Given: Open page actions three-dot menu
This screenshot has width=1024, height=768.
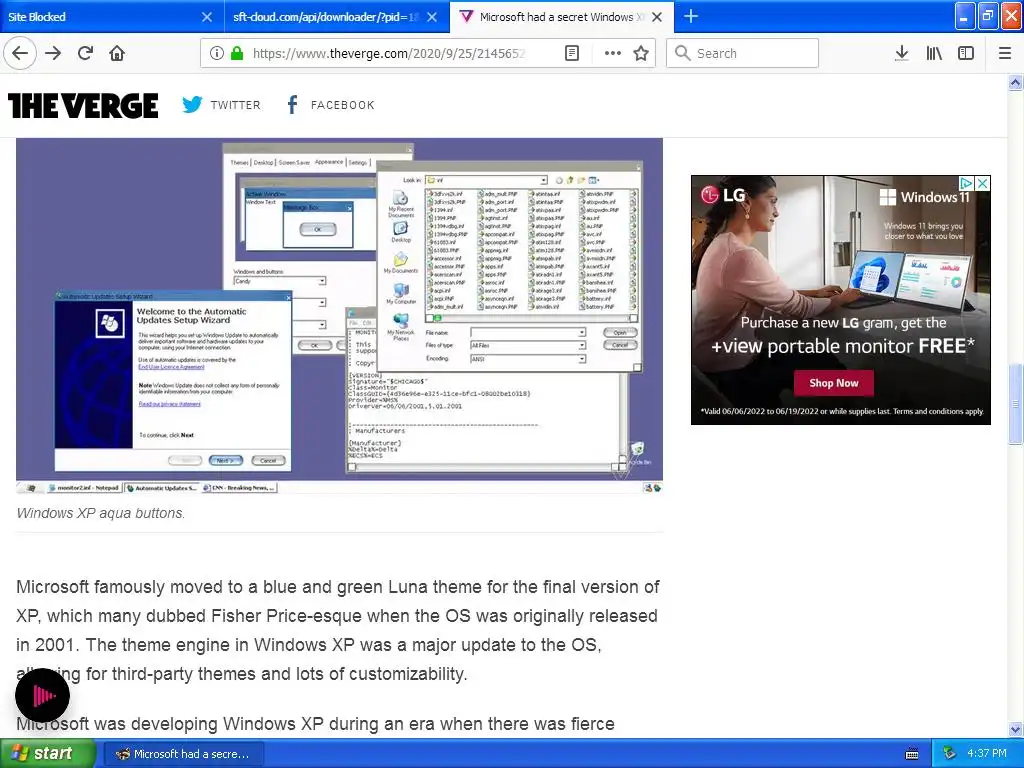Looking at the screenshot, I should 613,53.
